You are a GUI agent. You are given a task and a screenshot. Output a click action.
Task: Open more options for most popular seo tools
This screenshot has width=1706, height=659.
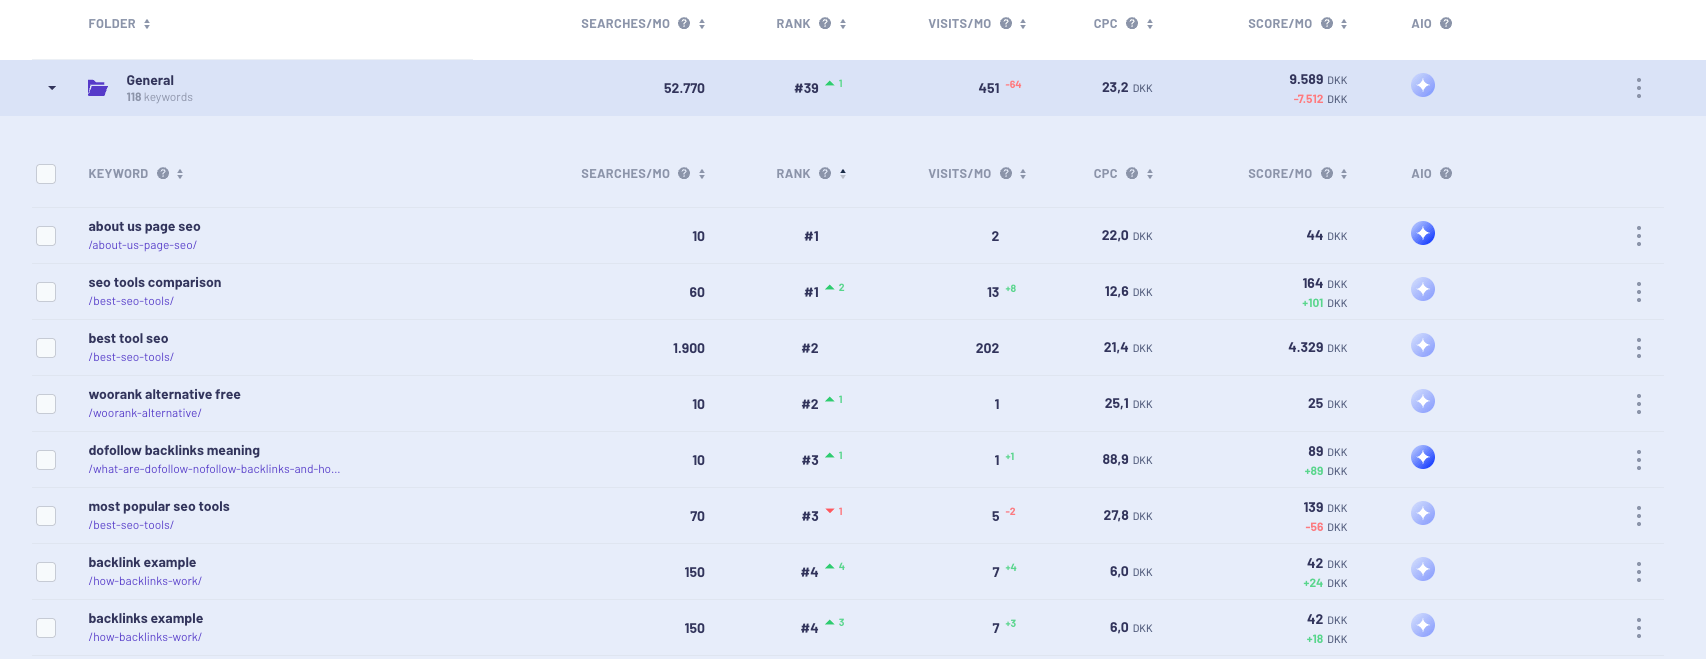click(x=1638, y=516)
